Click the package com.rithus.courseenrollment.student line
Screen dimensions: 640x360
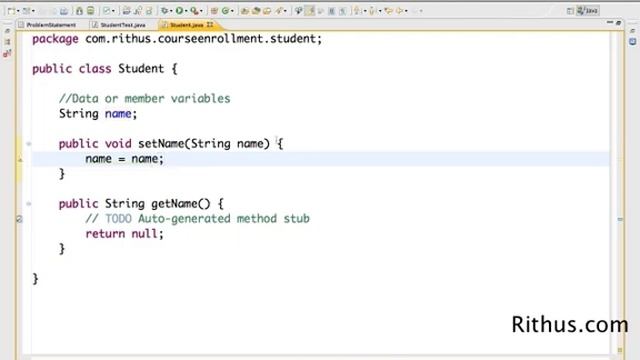(177, 39)
